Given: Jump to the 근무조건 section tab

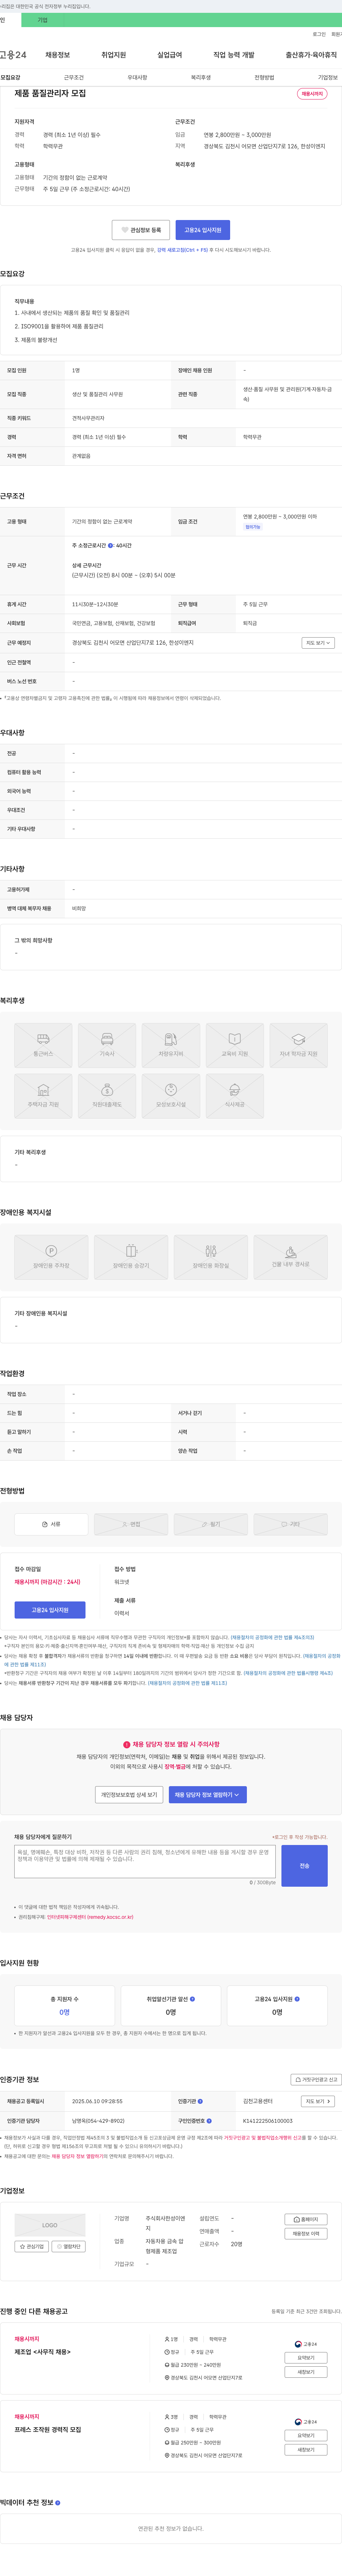Looking at the screenshot, I should click(74, 77).
